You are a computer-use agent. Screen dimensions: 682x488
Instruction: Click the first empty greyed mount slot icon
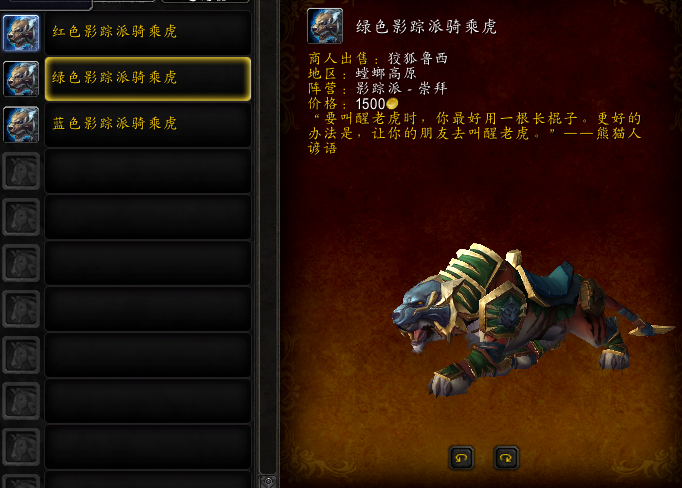coord(21,171)
